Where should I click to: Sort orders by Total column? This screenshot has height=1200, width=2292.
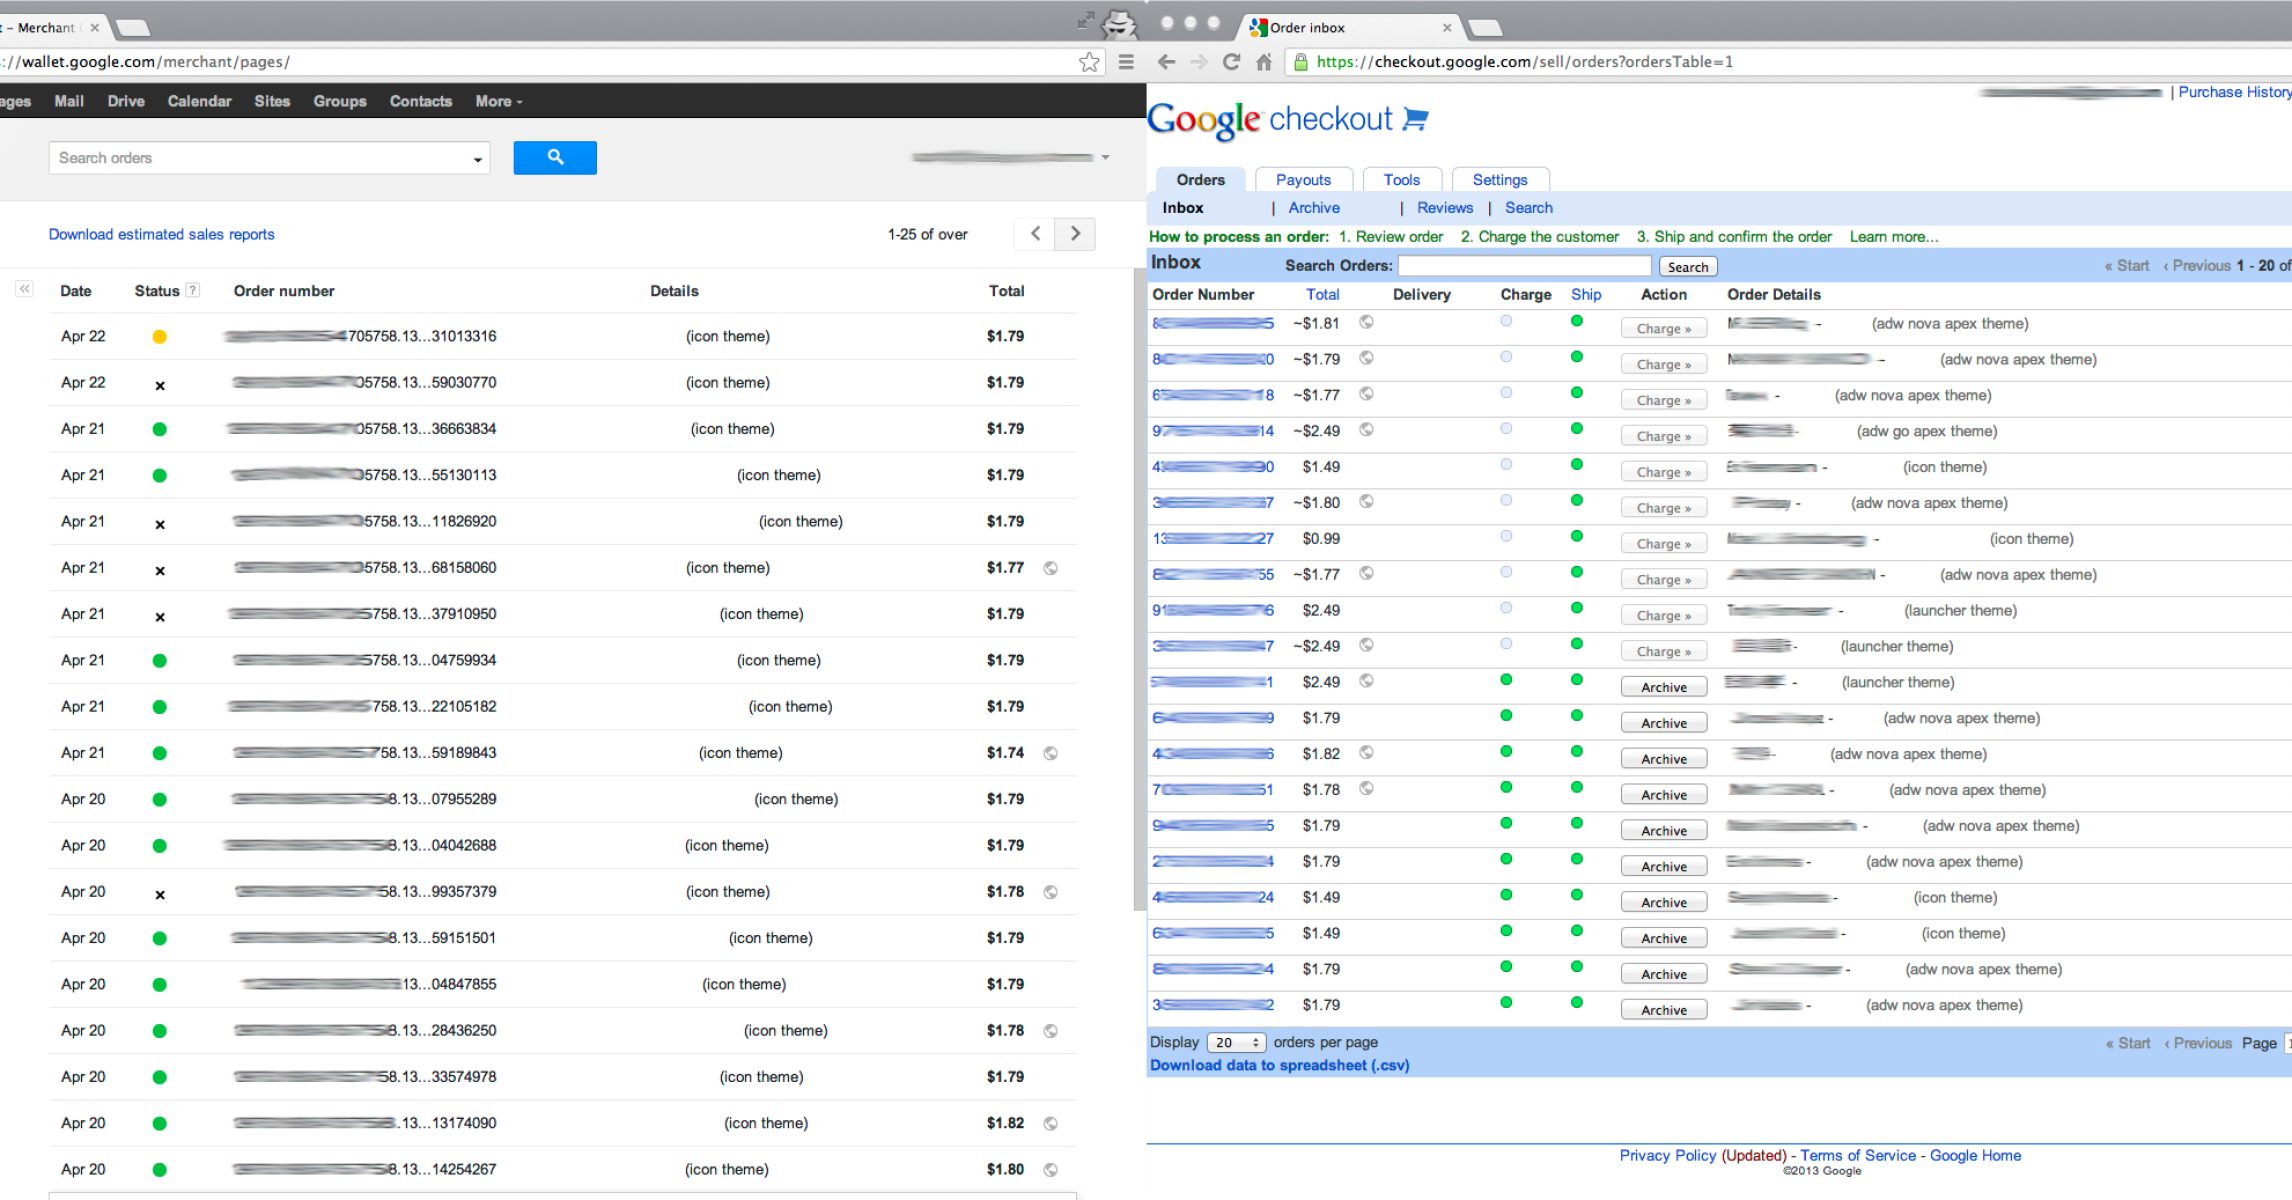[1322, 295]
